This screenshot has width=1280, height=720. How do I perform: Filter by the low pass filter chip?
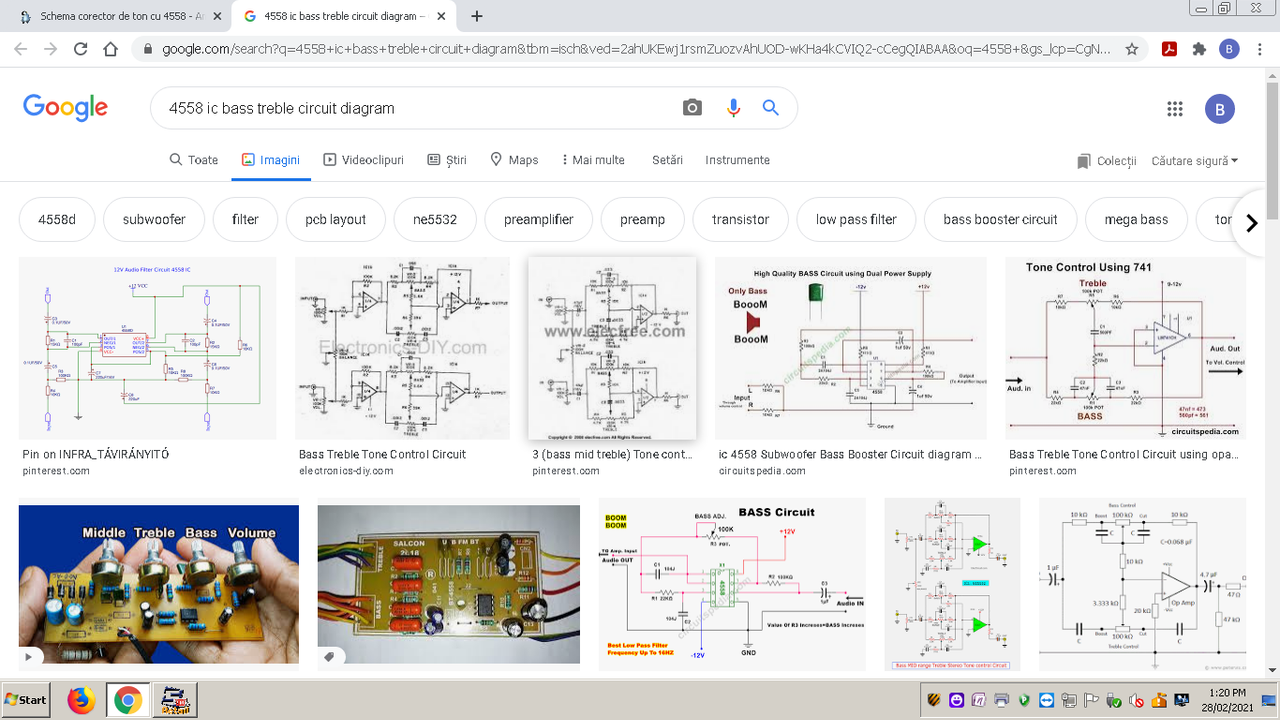pos(856,220)
